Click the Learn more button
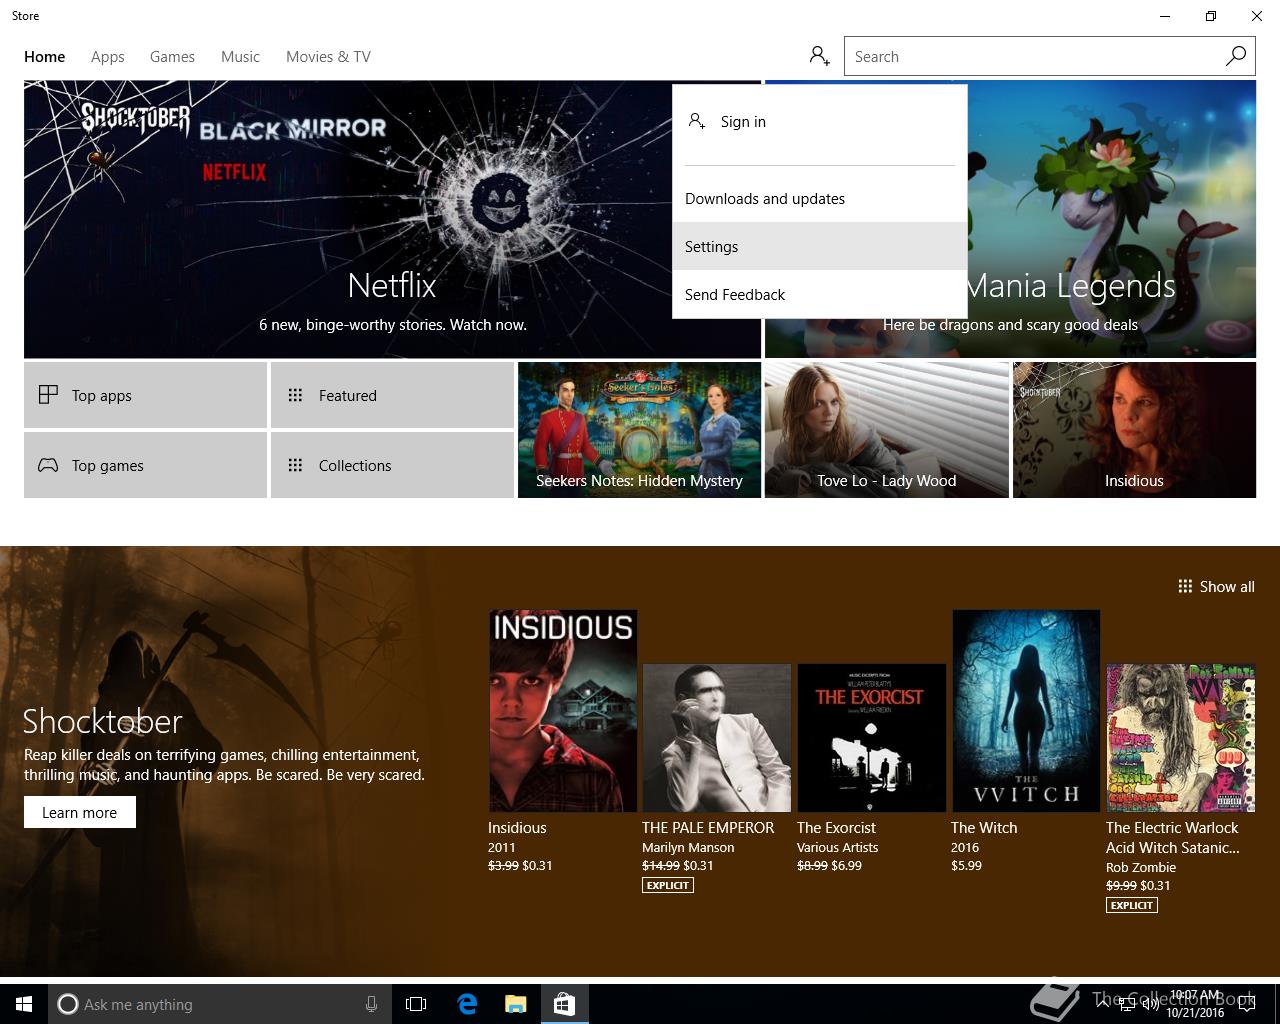1280x1024 pixels. pyautogui.click(x=80, y=812)
